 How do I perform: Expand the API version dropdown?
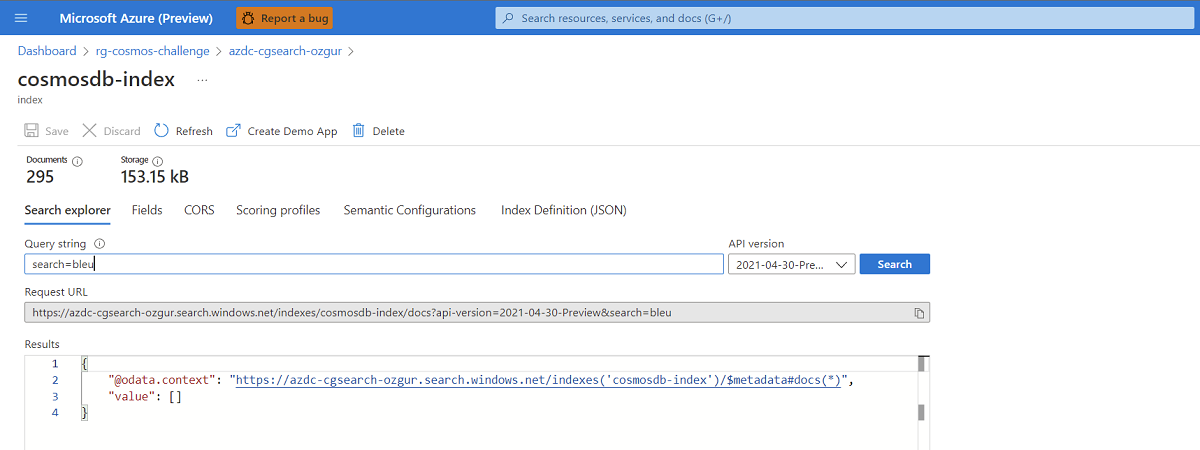pyautogui.click(x=792, y=264)
